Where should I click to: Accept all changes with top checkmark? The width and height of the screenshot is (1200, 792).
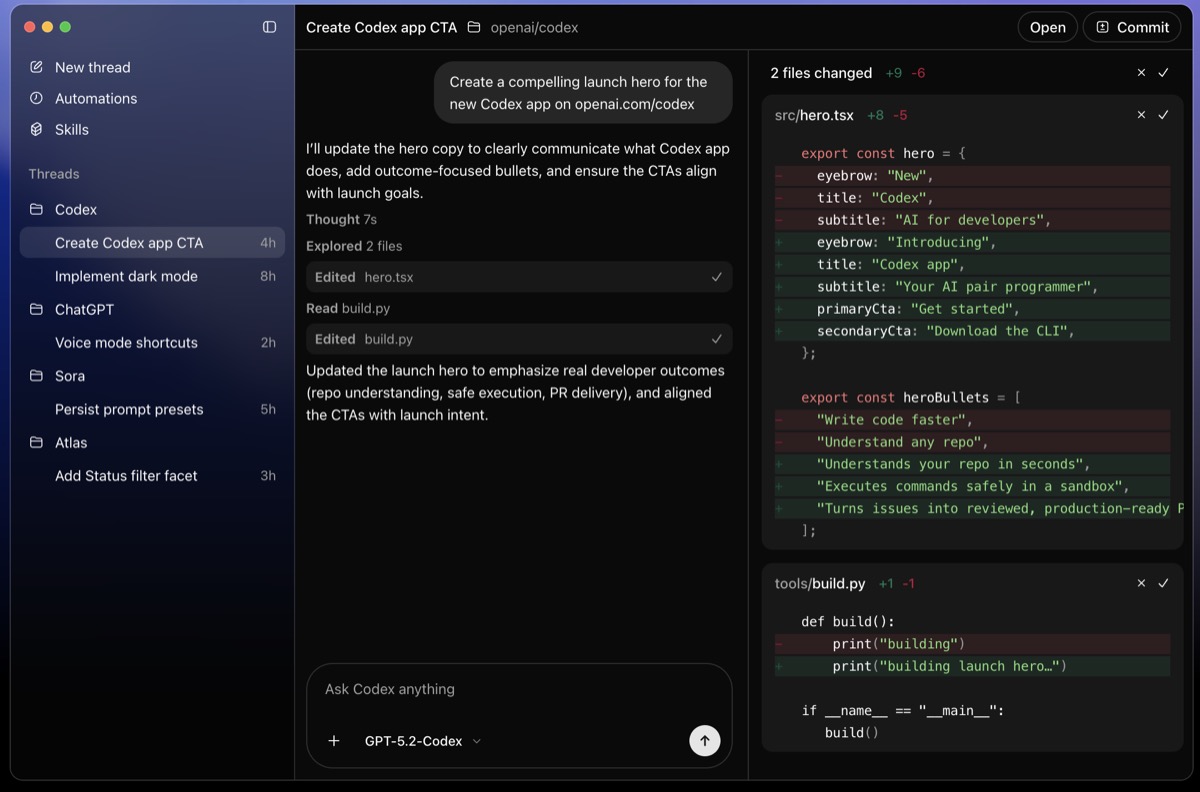point(1163,73)
